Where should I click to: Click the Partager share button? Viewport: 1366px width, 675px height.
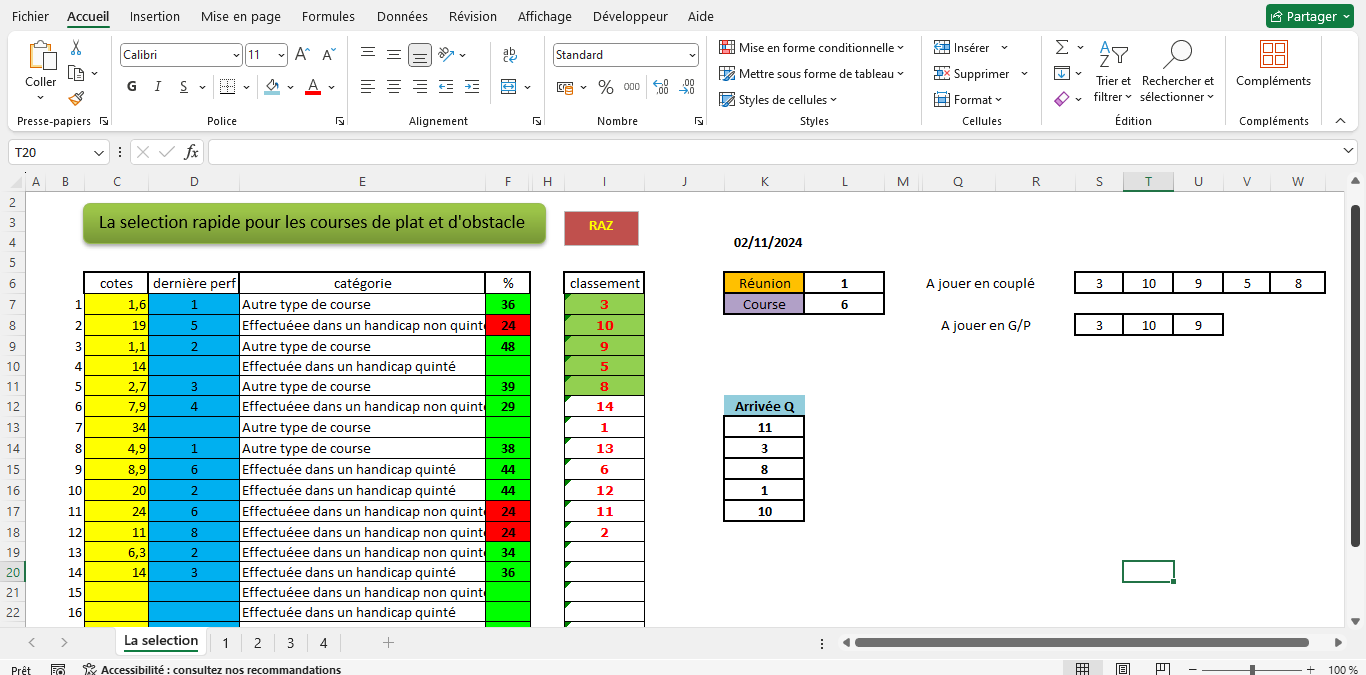[1308, 16]
